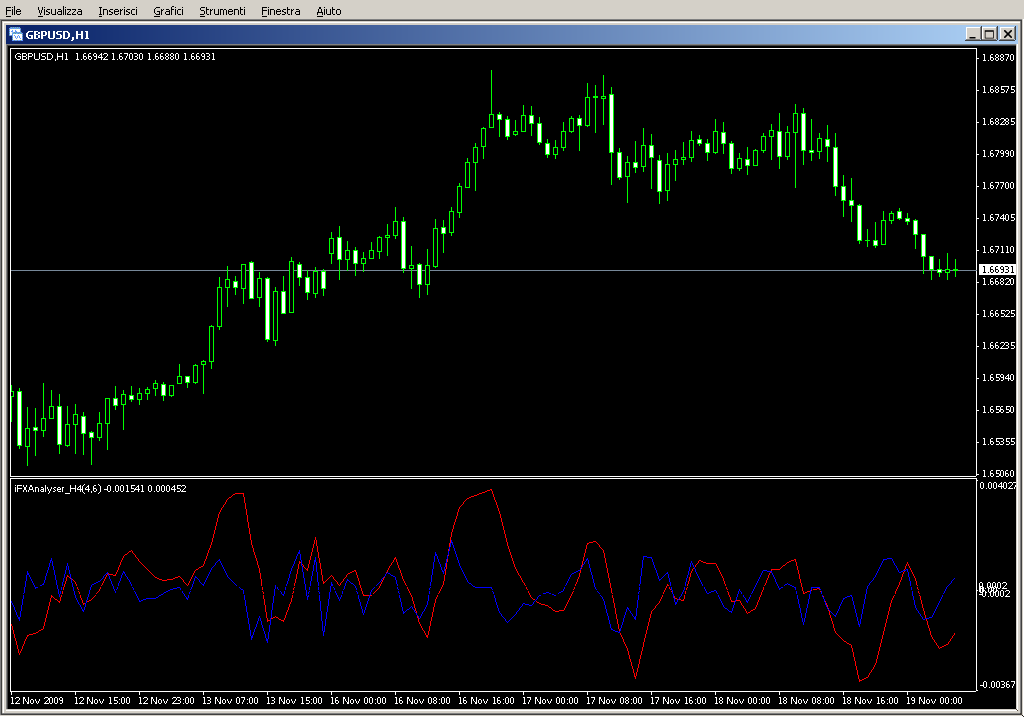The height and width of the screenshot is (717, 1024).
Task: Open the Finestra menu
Action: tap(280, 11)
